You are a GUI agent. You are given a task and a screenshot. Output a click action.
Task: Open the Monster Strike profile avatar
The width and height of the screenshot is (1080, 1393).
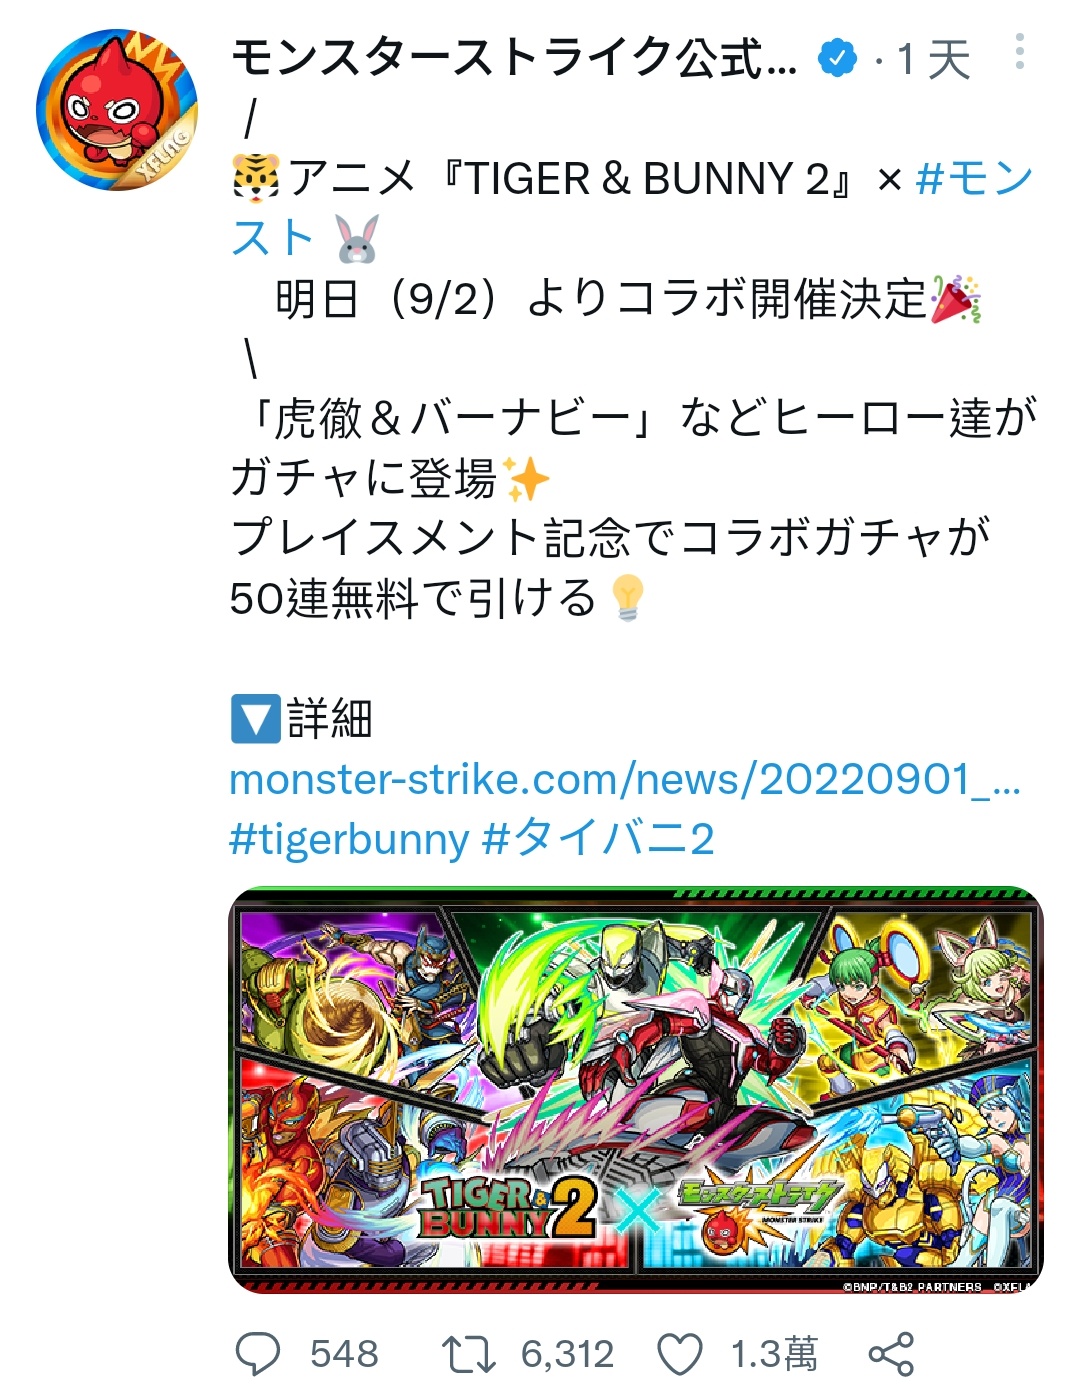click(x=117, y=110)
